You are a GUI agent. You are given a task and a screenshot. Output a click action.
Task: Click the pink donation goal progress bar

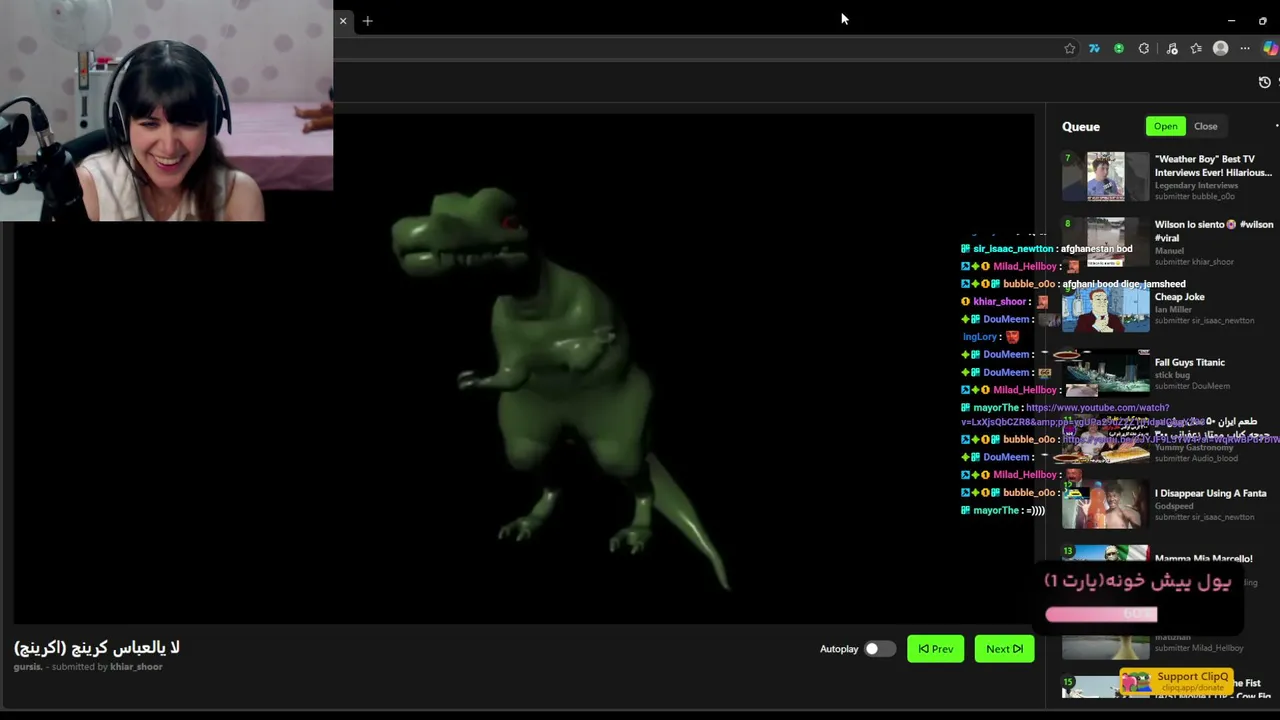1101,614
